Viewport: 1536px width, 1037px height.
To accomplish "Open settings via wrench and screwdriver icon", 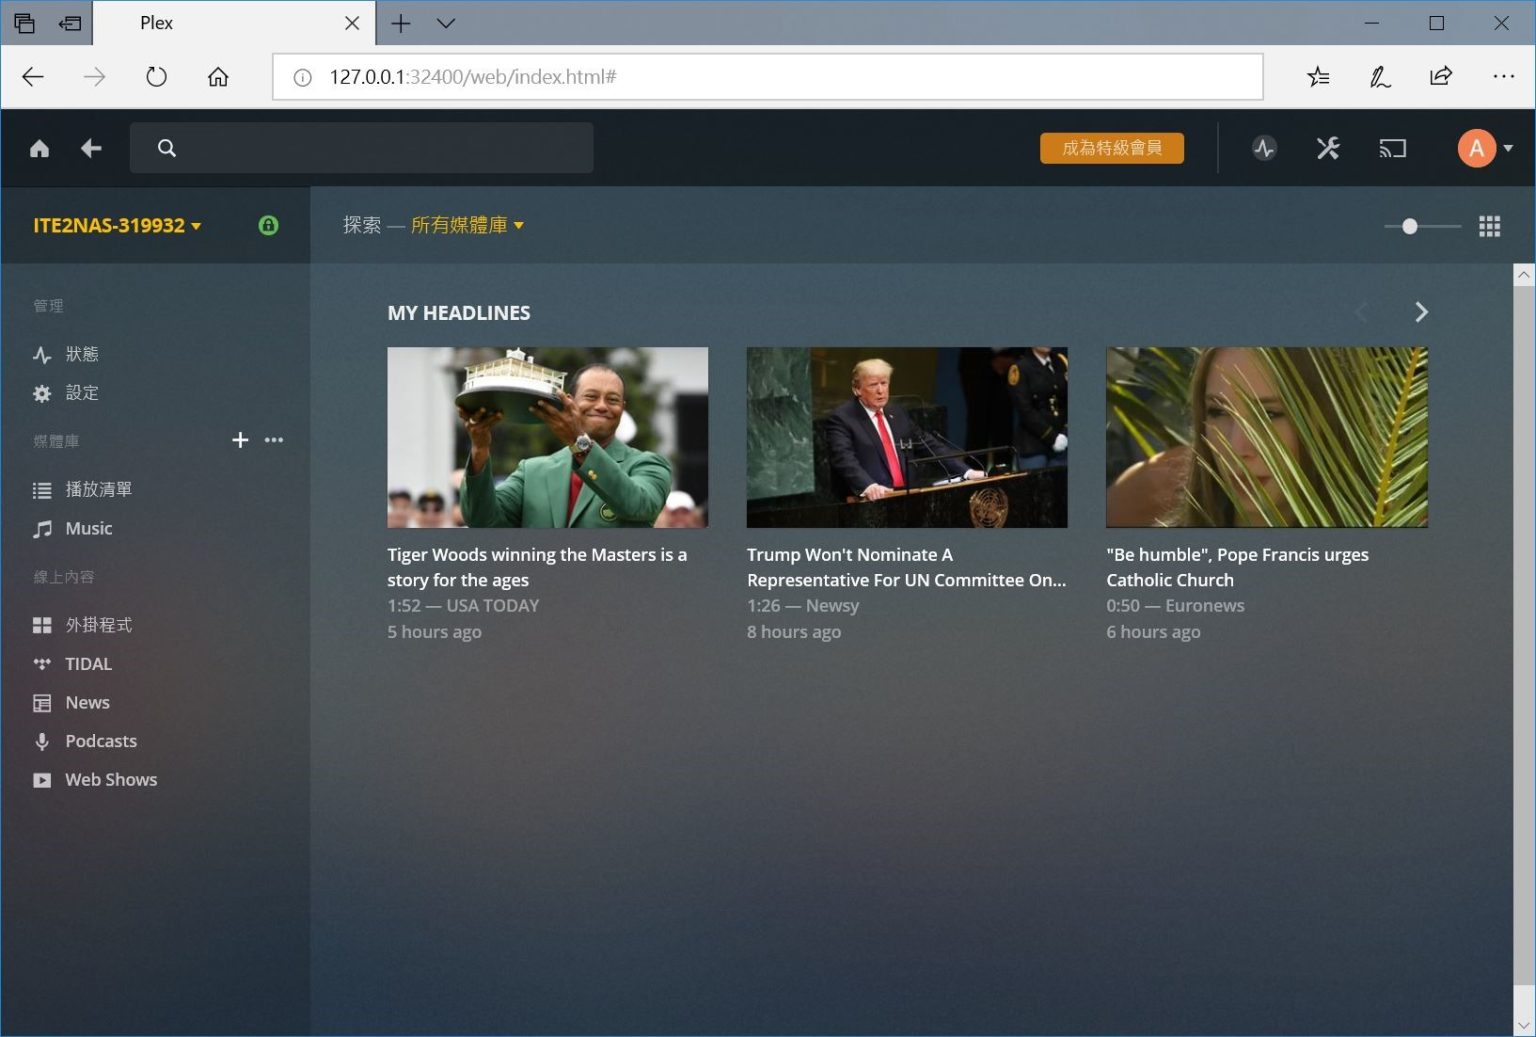I will 1328,149.
